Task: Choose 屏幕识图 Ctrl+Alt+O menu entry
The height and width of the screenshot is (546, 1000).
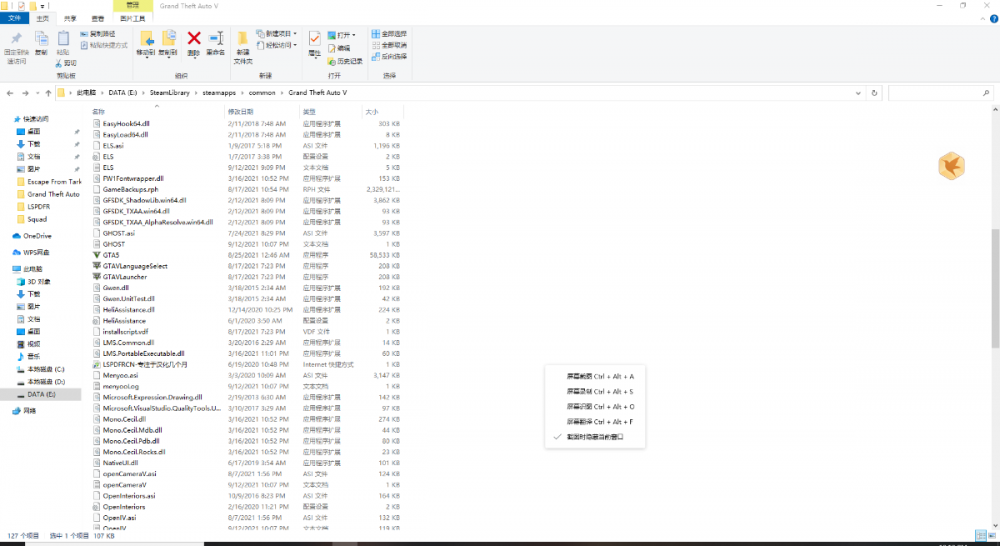Action: [594, 406]
